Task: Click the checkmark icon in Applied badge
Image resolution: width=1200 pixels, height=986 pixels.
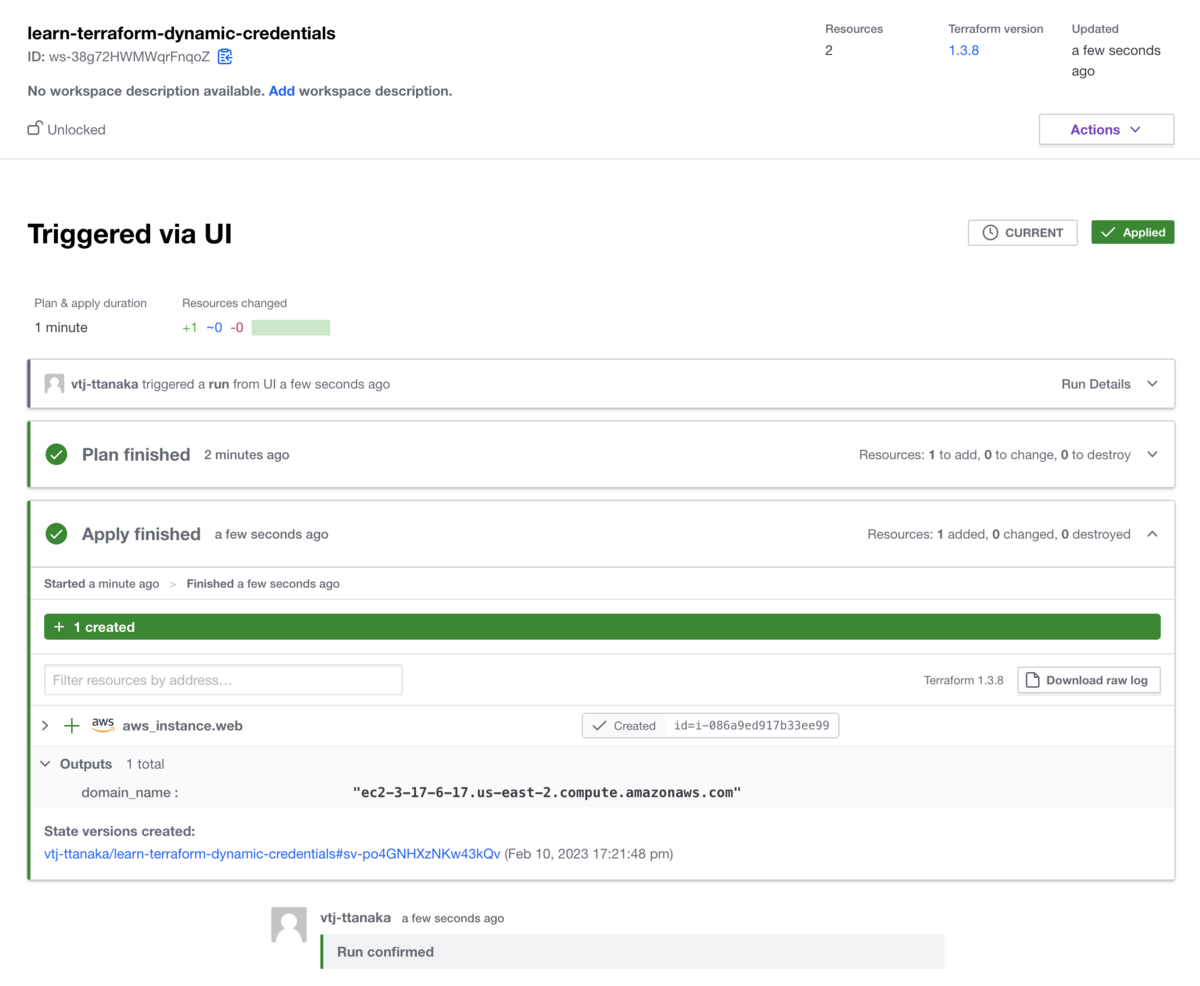Action: (x=1108, y=232)
